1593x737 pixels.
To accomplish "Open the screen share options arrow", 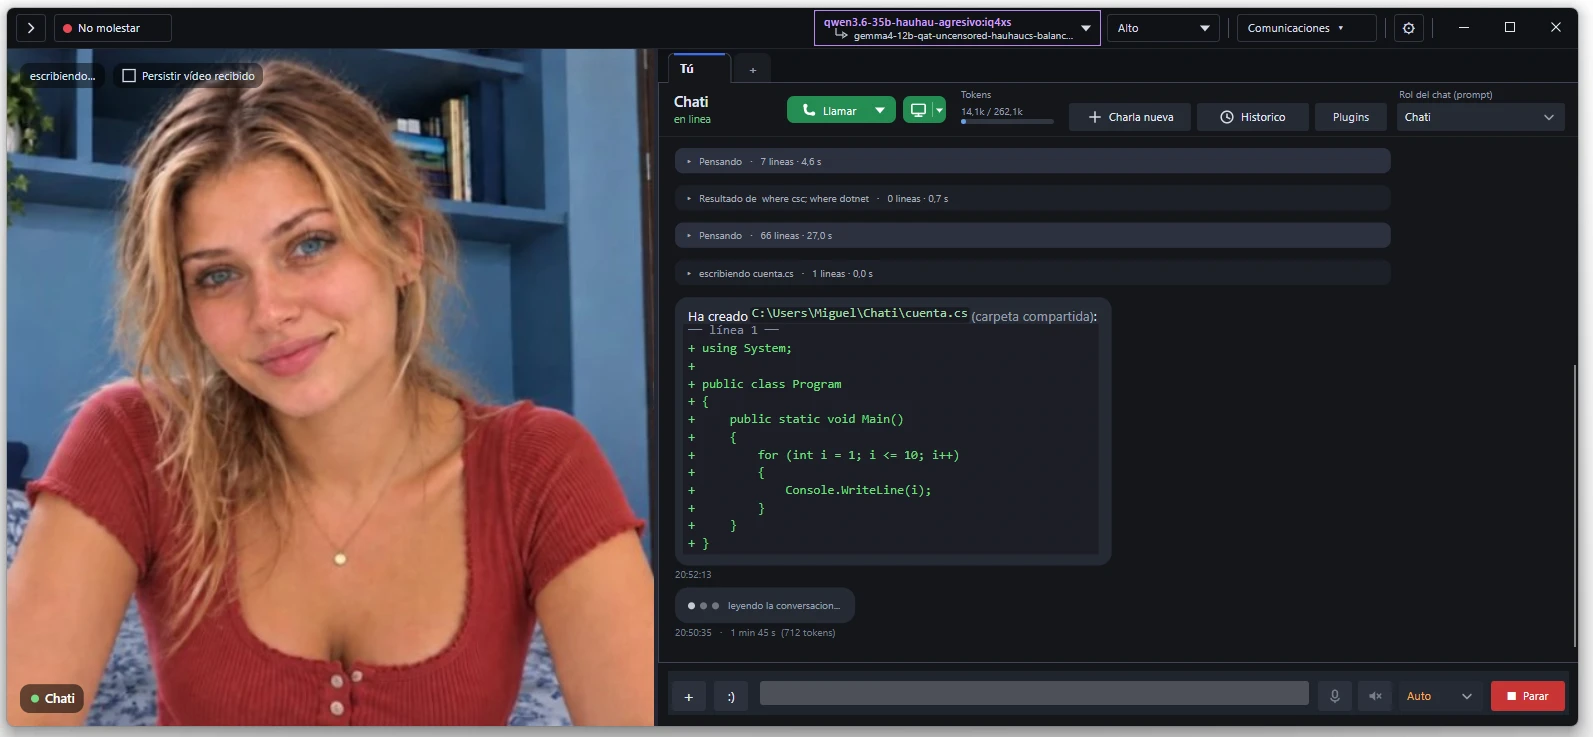I will (x=939, y=110).
